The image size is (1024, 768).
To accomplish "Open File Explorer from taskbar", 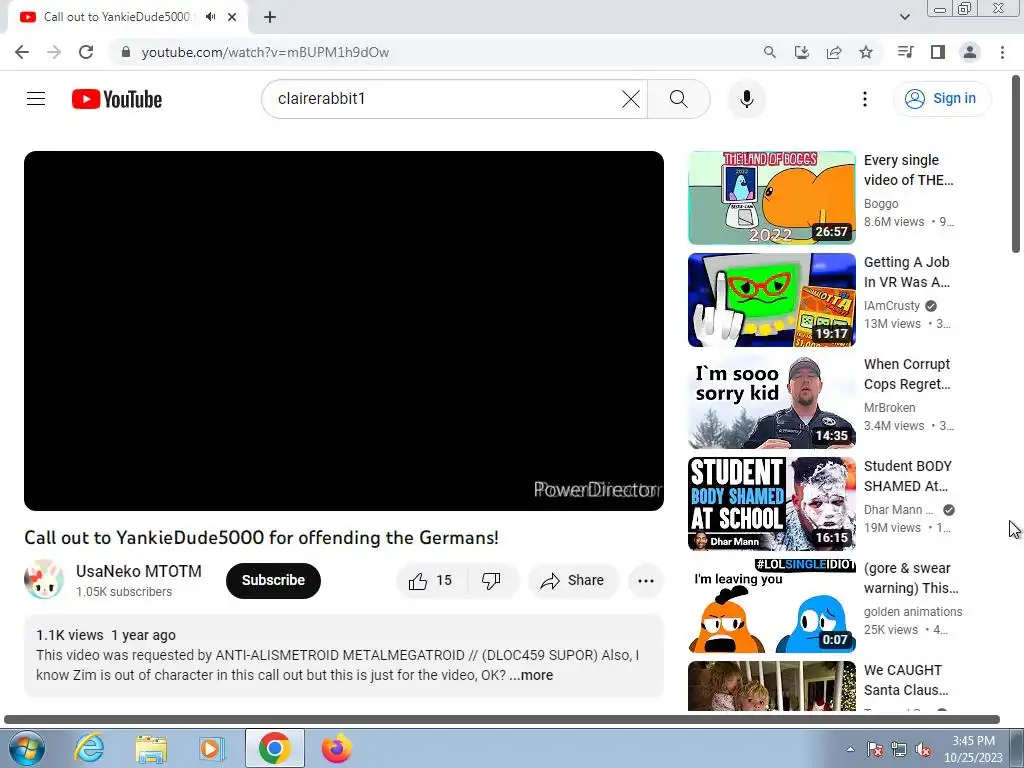I will (x=151, y=748).
